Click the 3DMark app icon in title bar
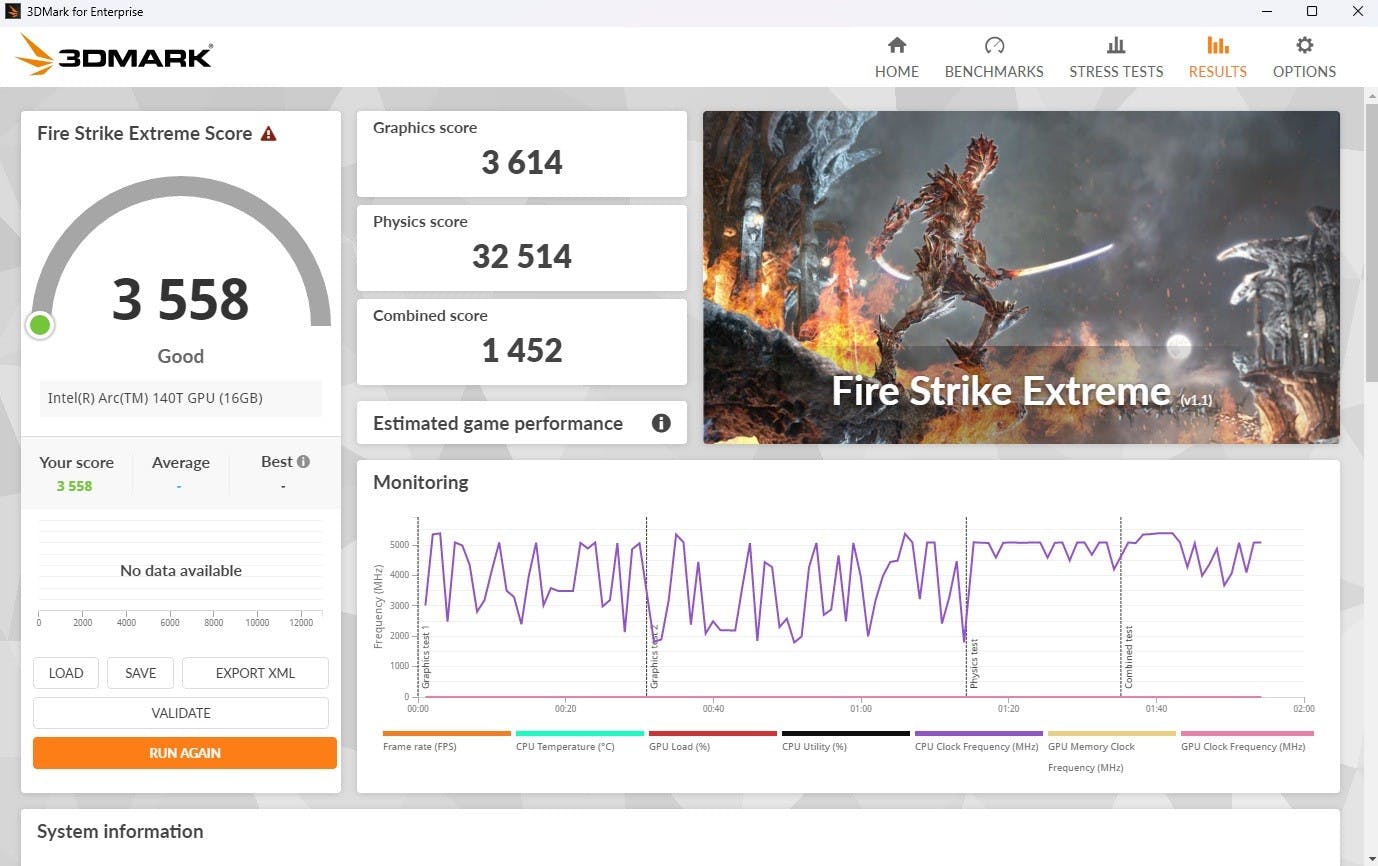This screenshot has height=866, width=1378. [x=12, y=12]
